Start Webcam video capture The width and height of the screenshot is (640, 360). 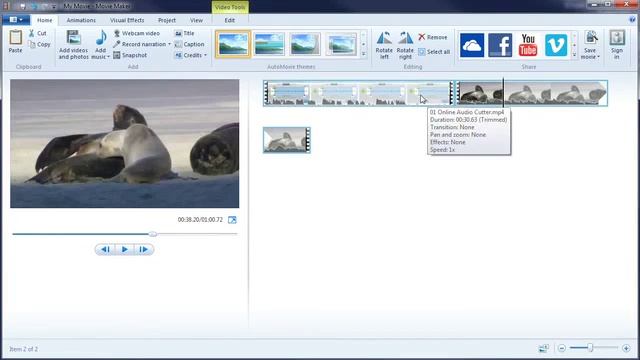pos(137,33)
